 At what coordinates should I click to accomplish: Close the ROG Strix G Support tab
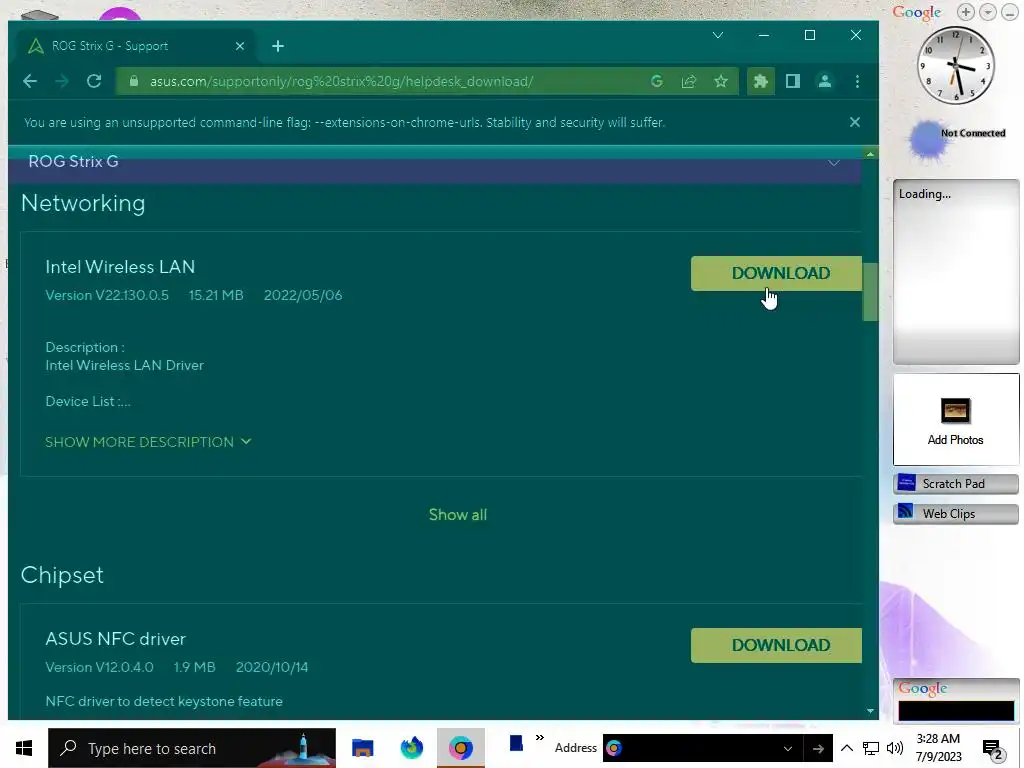click(240, 46)
